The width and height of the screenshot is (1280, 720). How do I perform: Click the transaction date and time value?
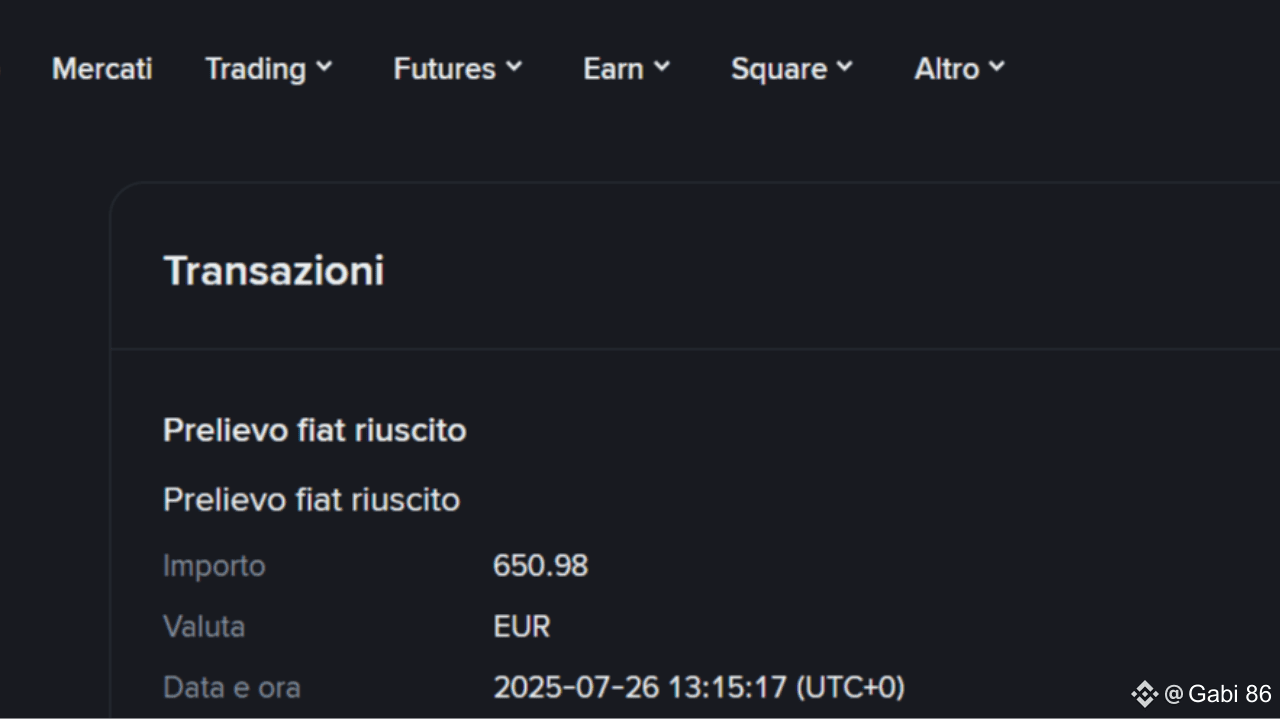tap(698, 688)
